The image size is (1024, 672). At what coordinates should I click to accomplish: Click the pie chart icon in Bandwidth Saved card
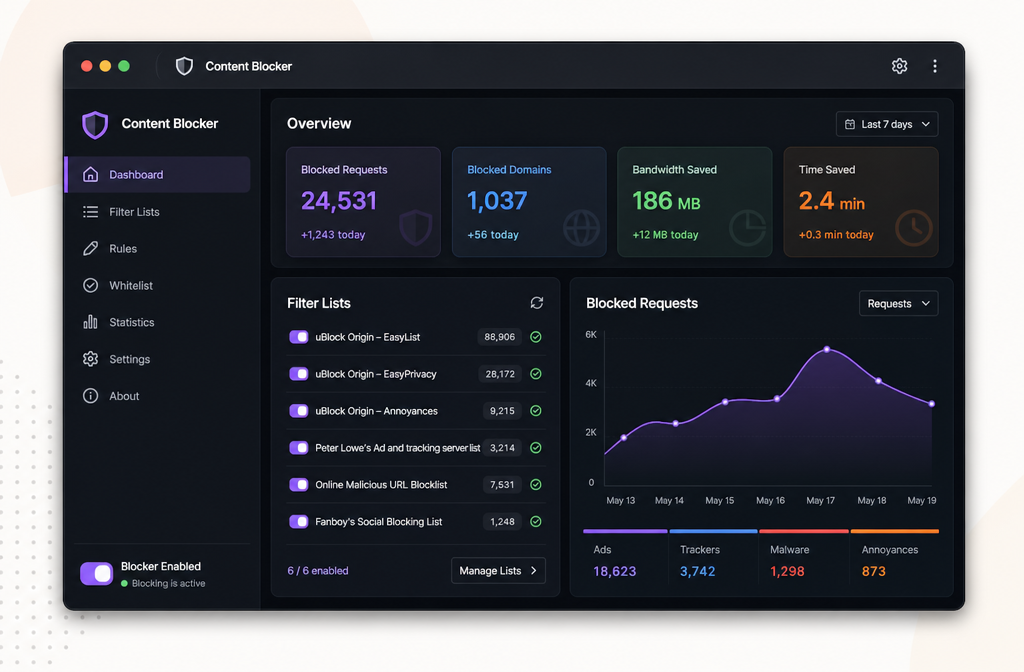pyautogui.click(x=747, y=228)
